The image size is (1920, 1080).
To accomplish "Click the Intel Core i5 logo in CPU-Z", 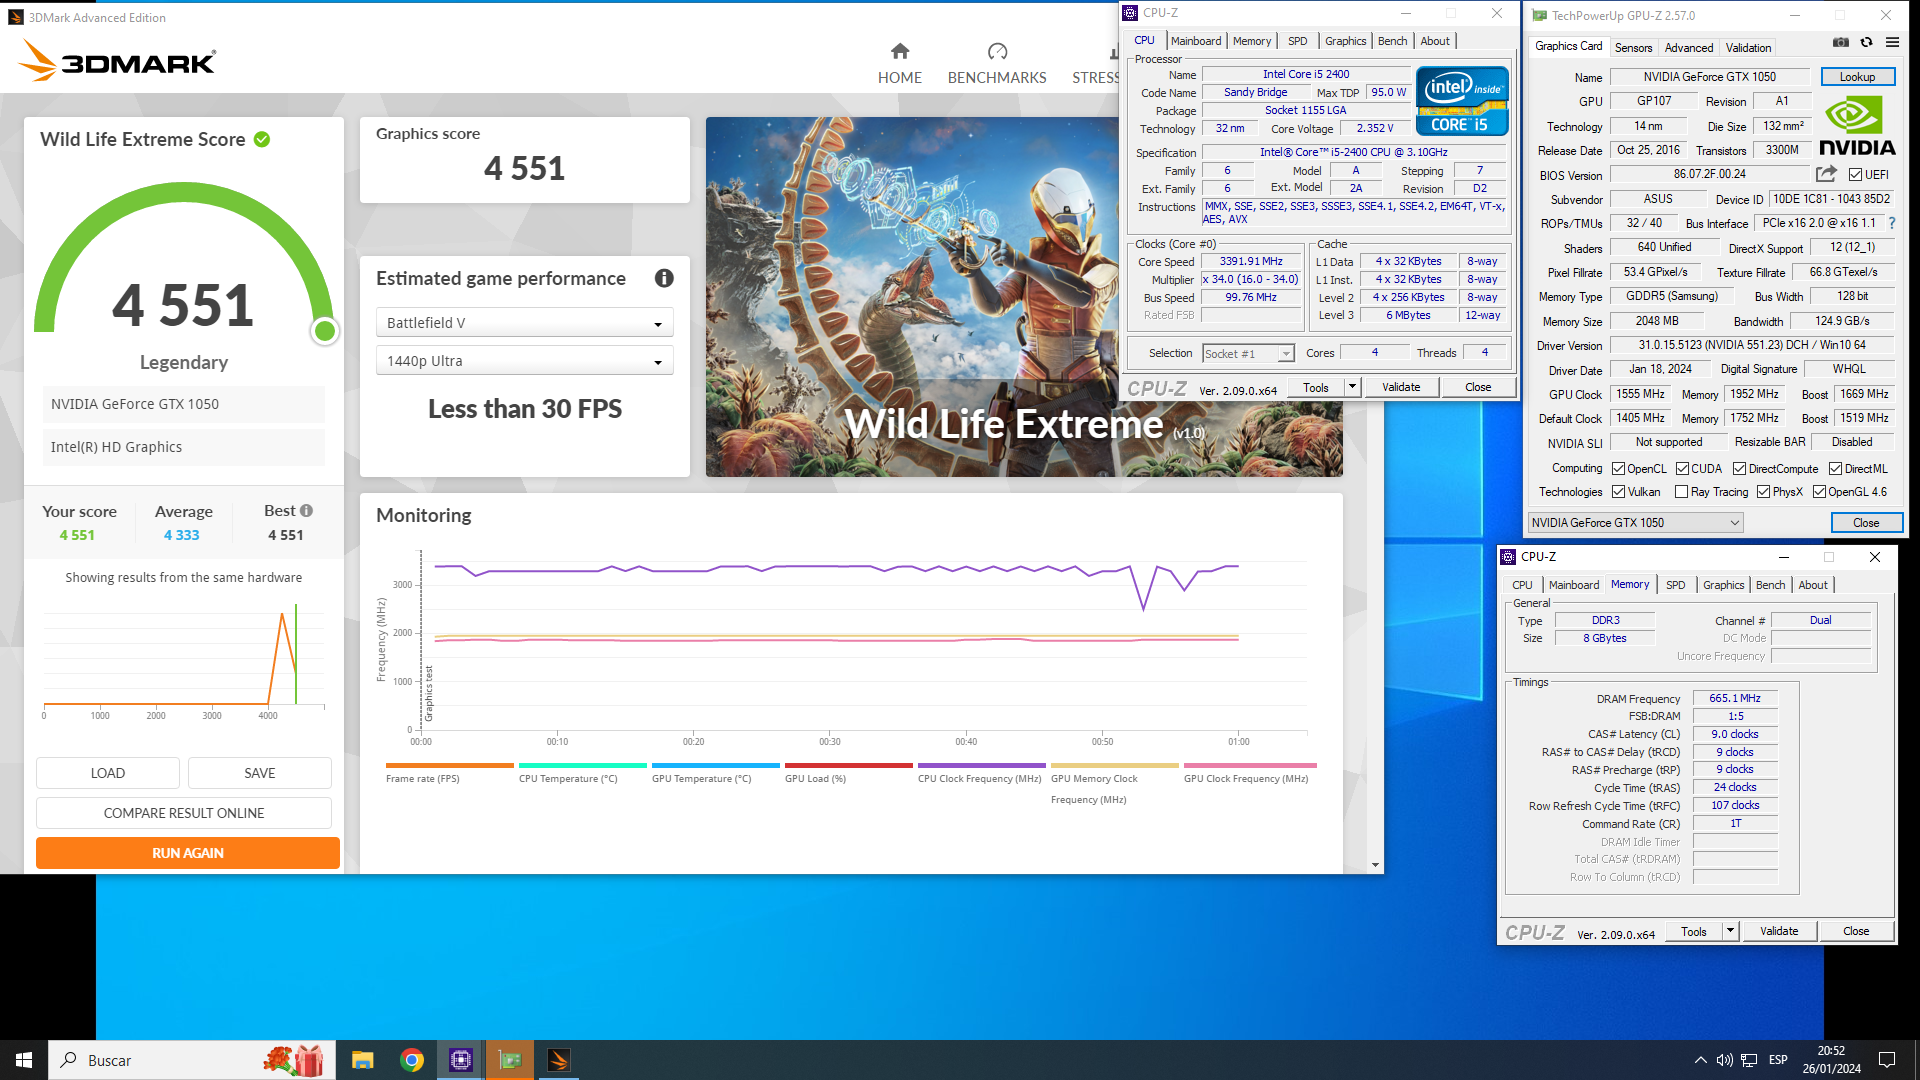I will 1461,101.
